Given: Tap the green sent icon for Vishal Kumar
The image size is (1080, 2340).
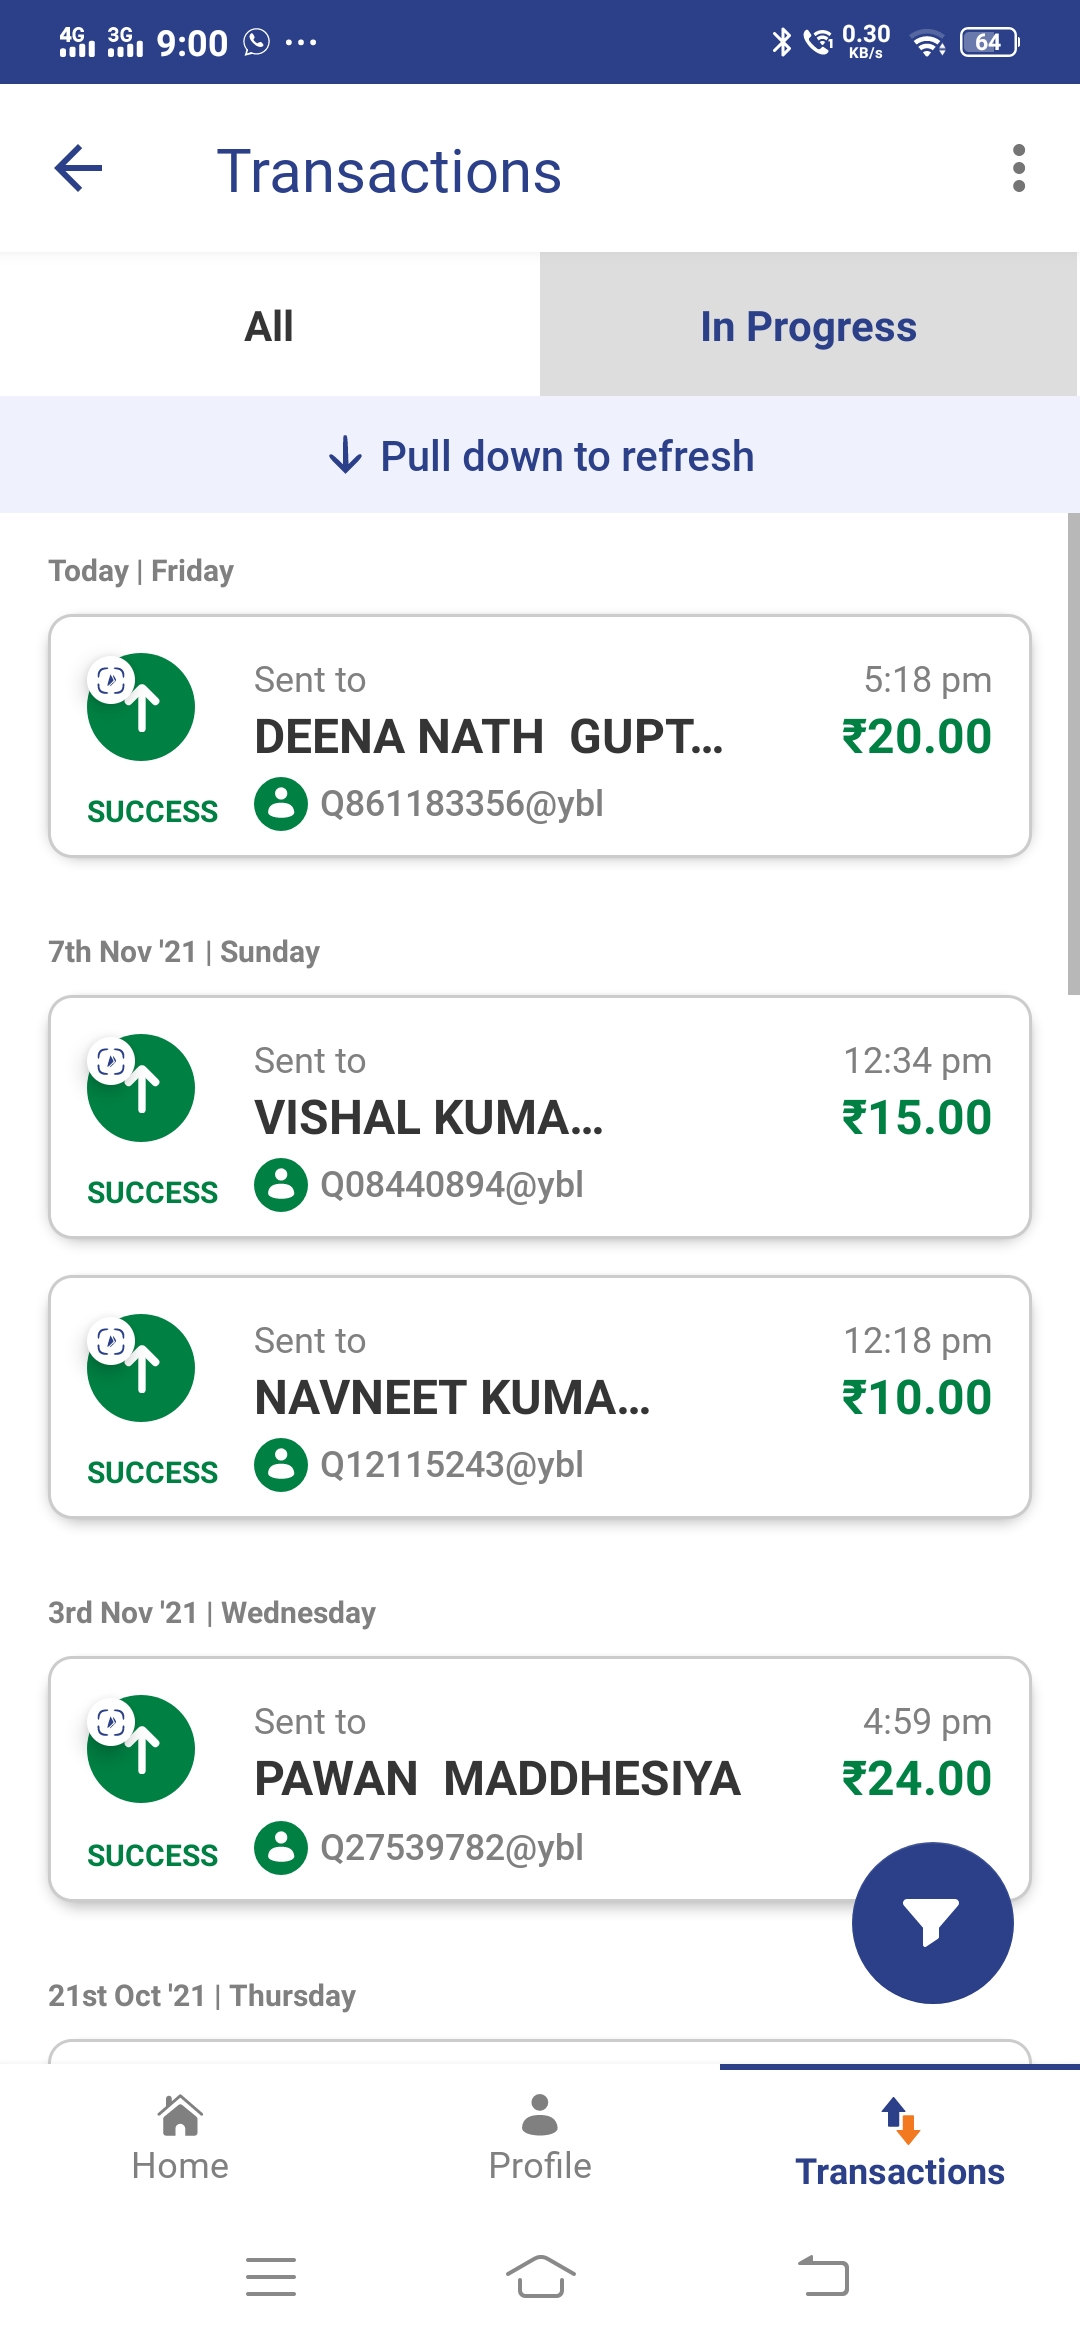Looking at the screenshot, I should pyautogui.click(x=141, y=1088).
